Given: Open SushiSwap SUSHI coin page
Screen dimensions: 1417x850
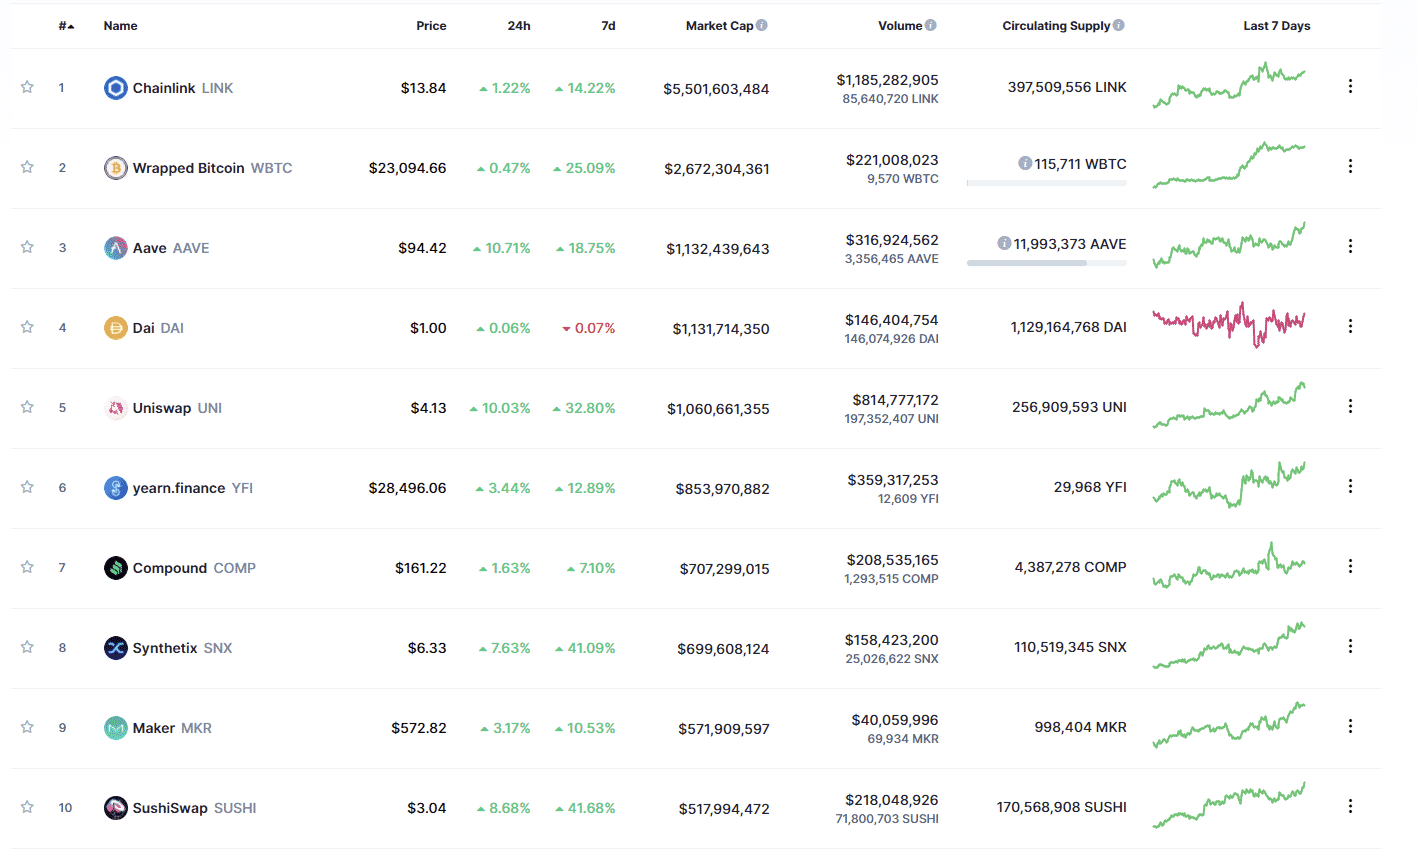Looking at the screenshot, I should pos(195,808).
